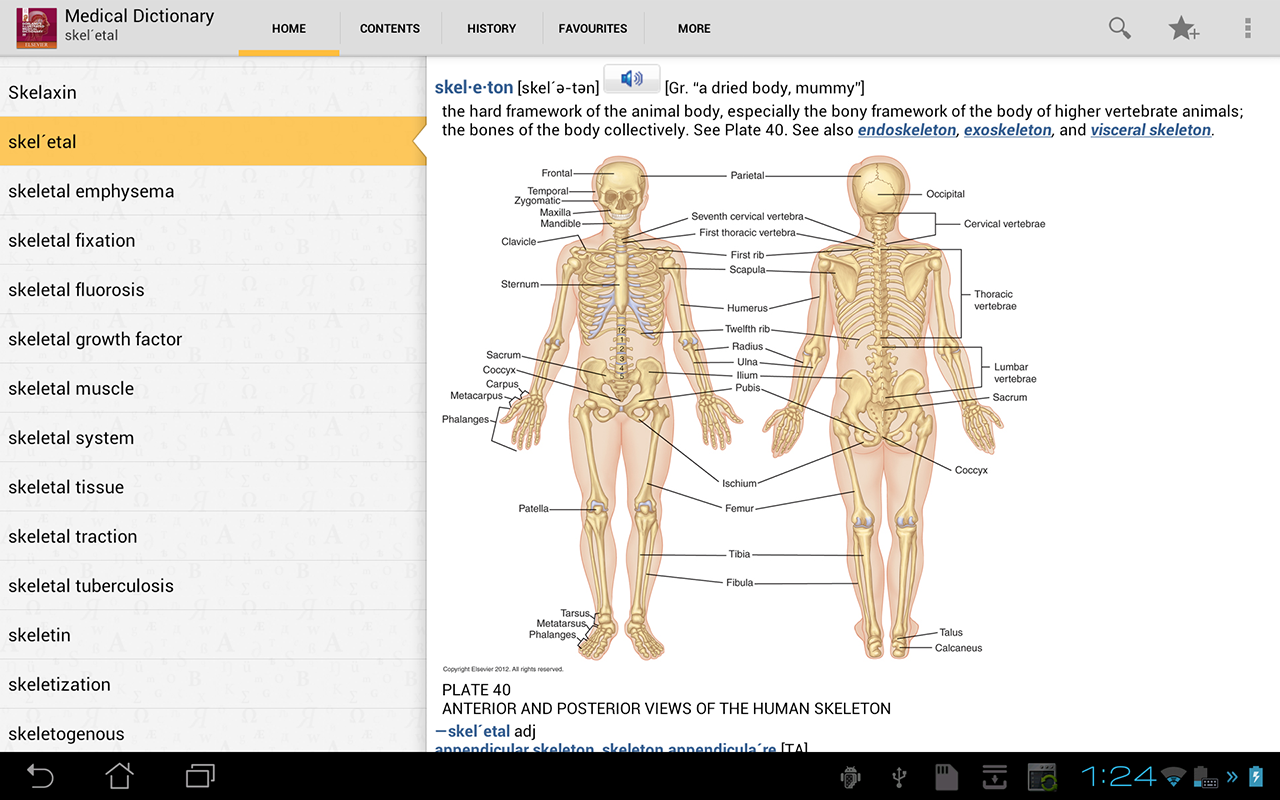Image resolution: width=1280 pixels, height=800 pixels.
Task: Choose the Skelaxin entry
Action: pos(42,92)
